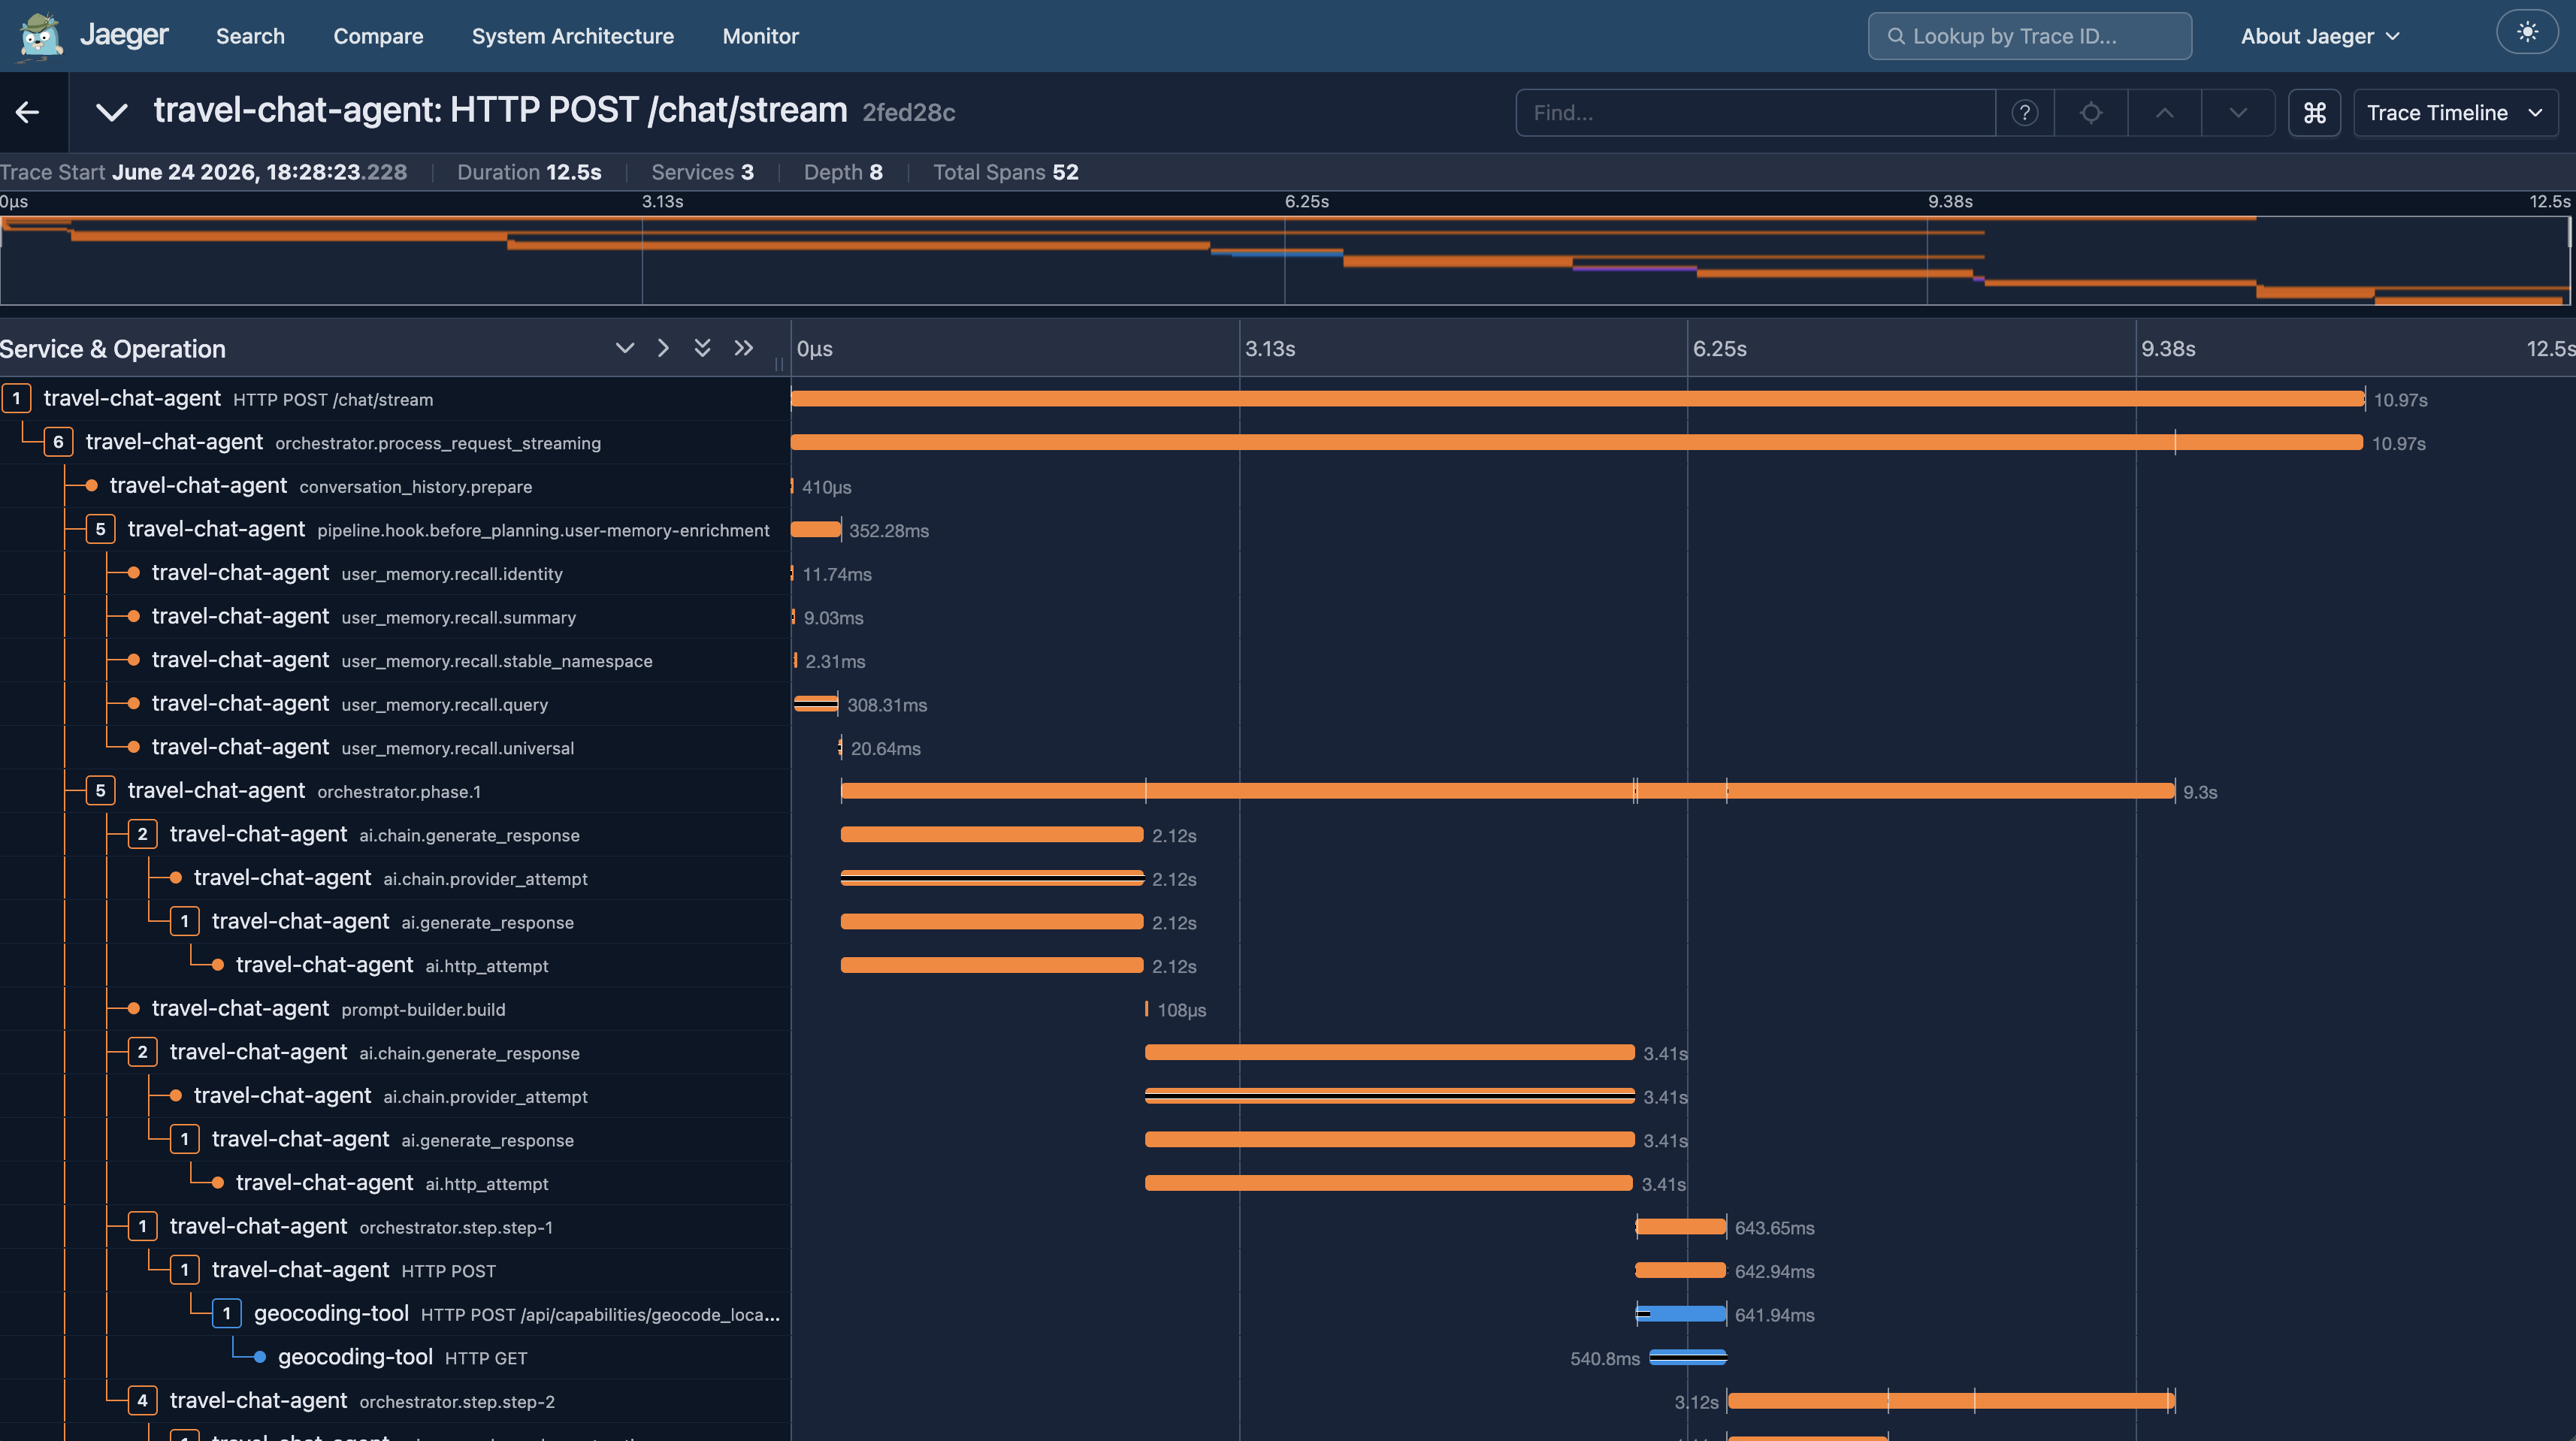Click the 3.12s step-2 span bar

point(1951,1401)
